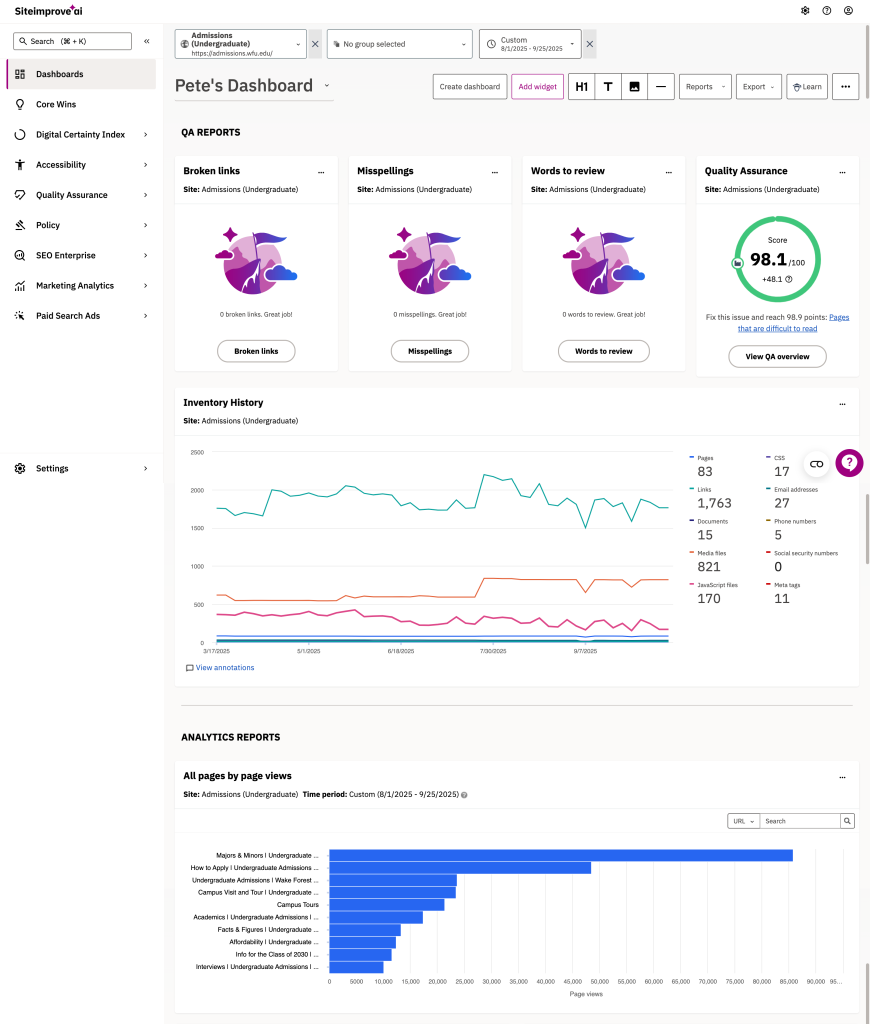Toggle the Links series in the chart legend

(x=705, y=489)
